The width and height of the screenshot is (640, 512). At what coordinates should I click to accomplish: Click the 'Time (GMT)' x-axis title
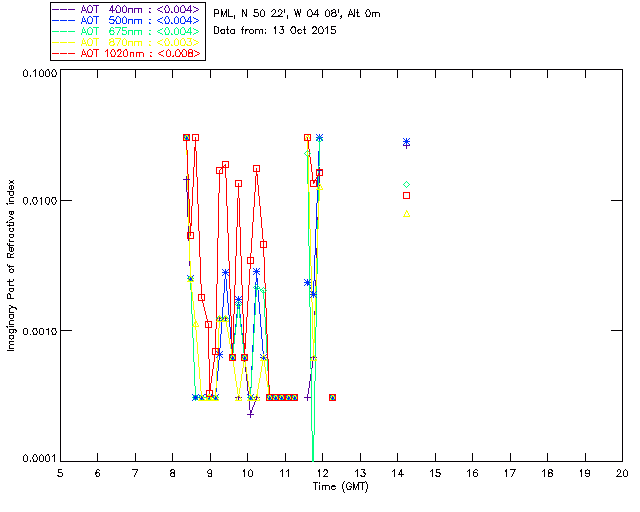coord(341,486)
